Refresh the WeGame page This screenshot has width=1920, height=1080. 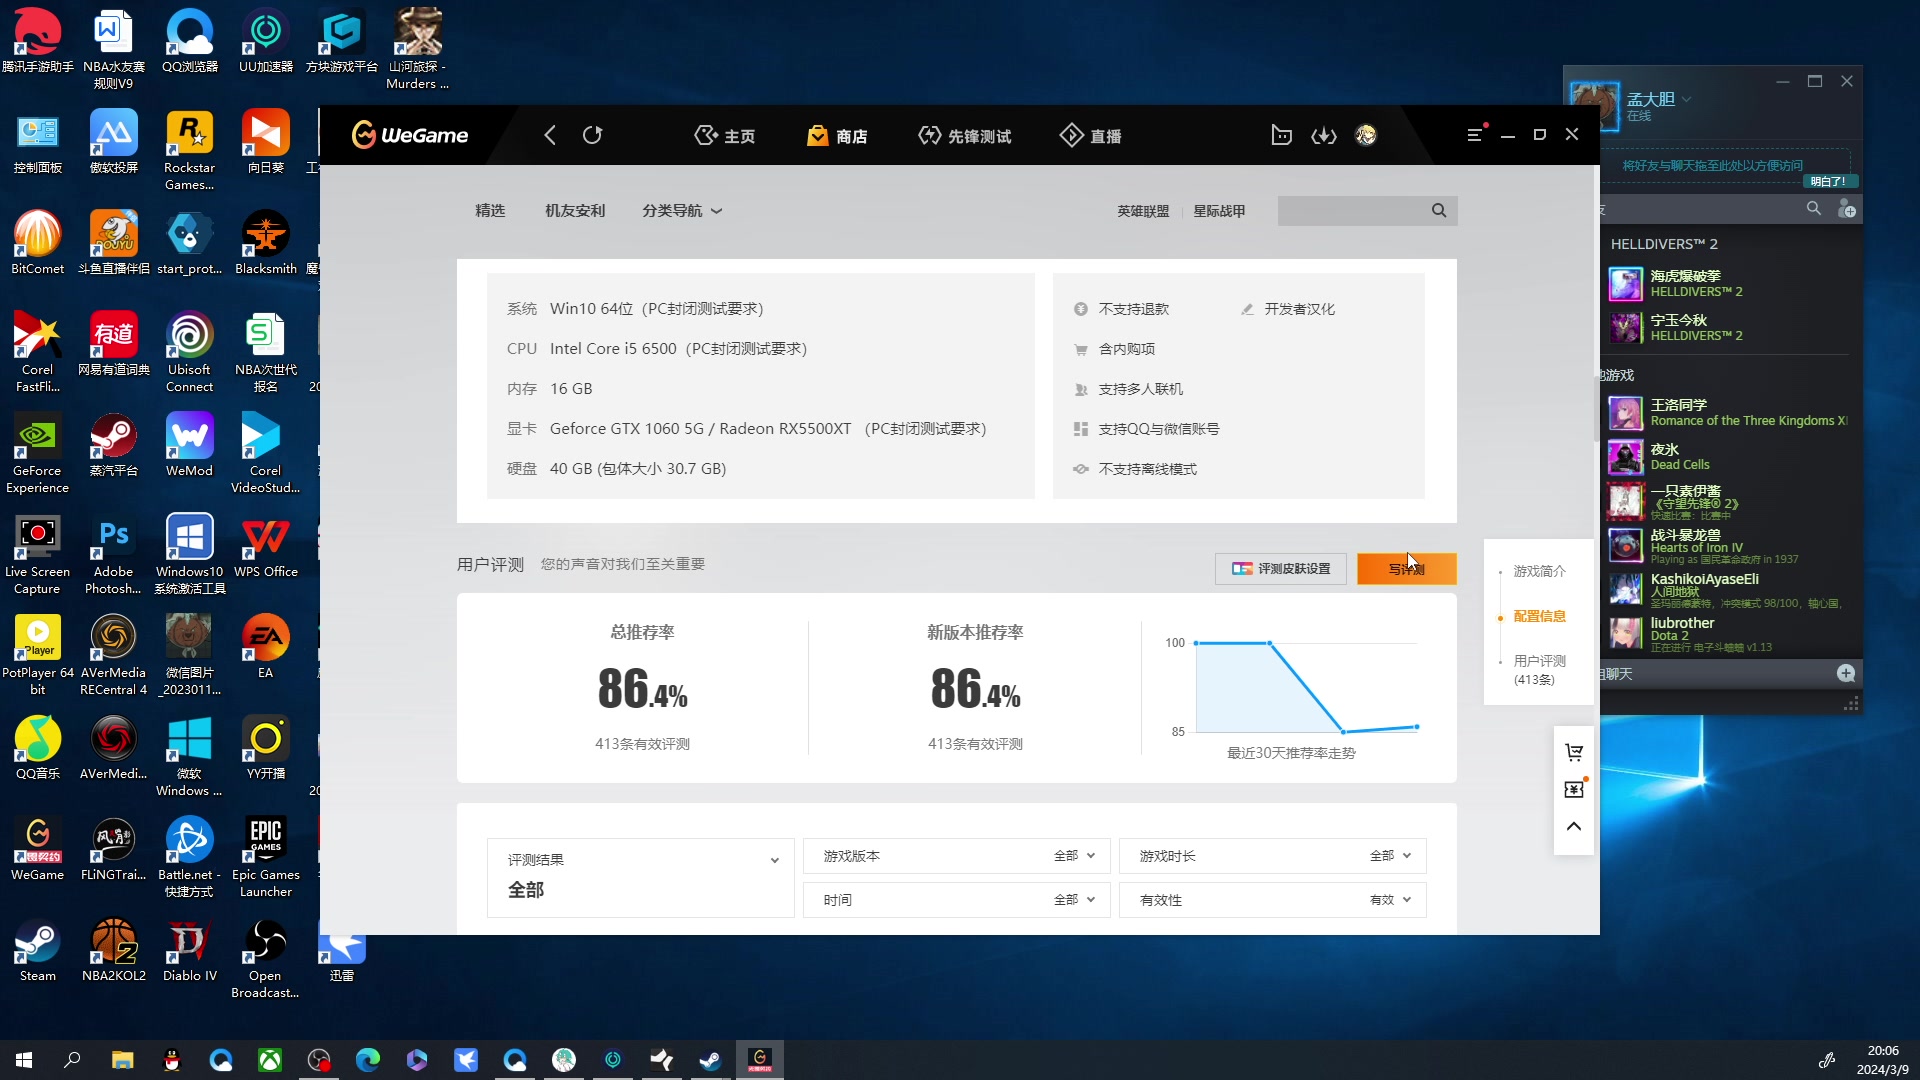593,135
